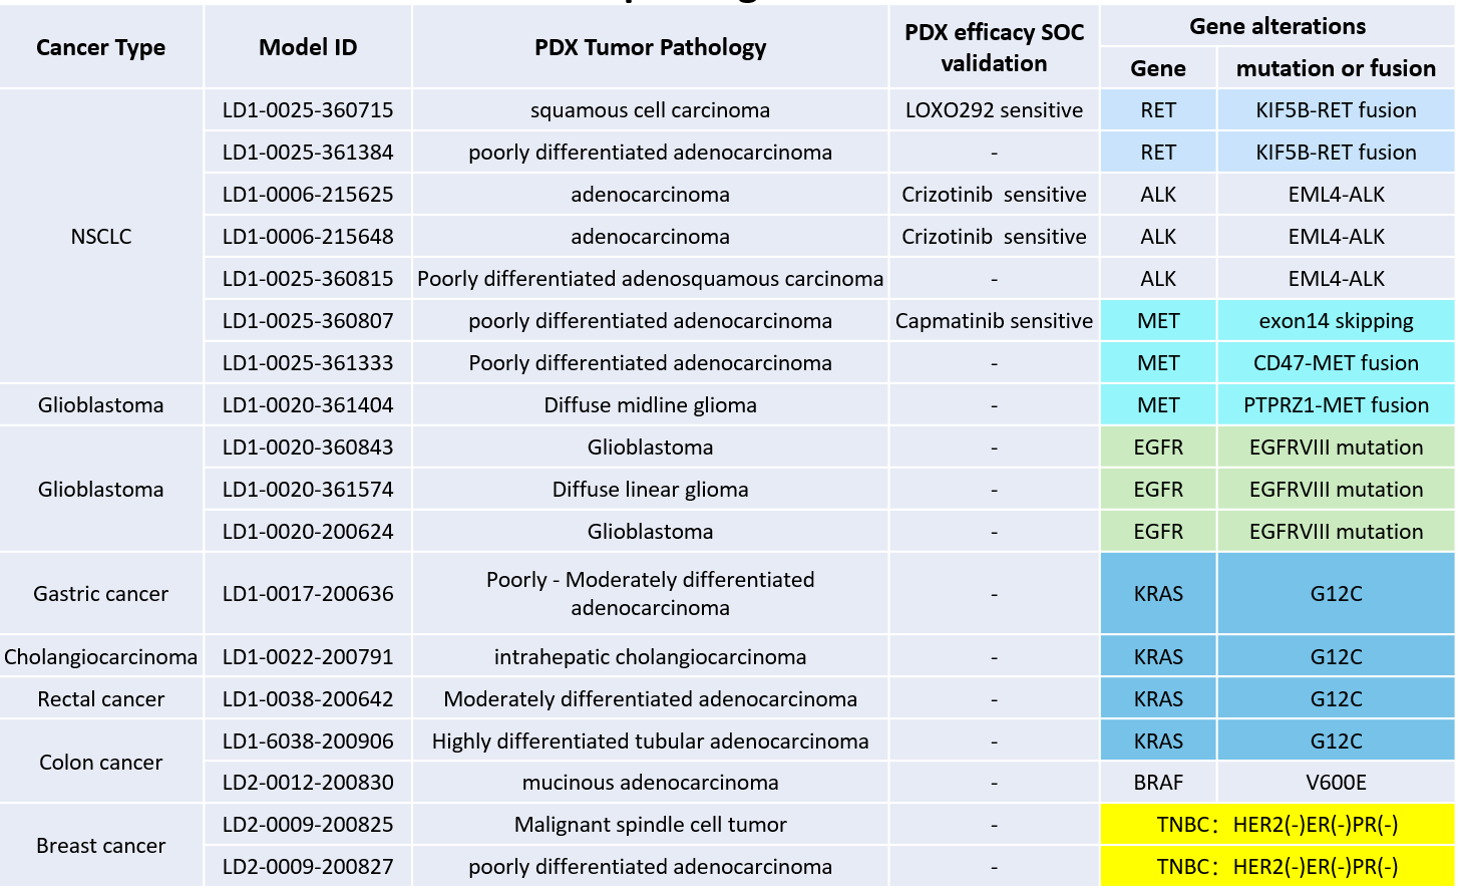Click the Gastric cancer row label
Image resolution: width=1458 pixels, height=888 pixels.
pyautogui.click(x=100, y=593)
